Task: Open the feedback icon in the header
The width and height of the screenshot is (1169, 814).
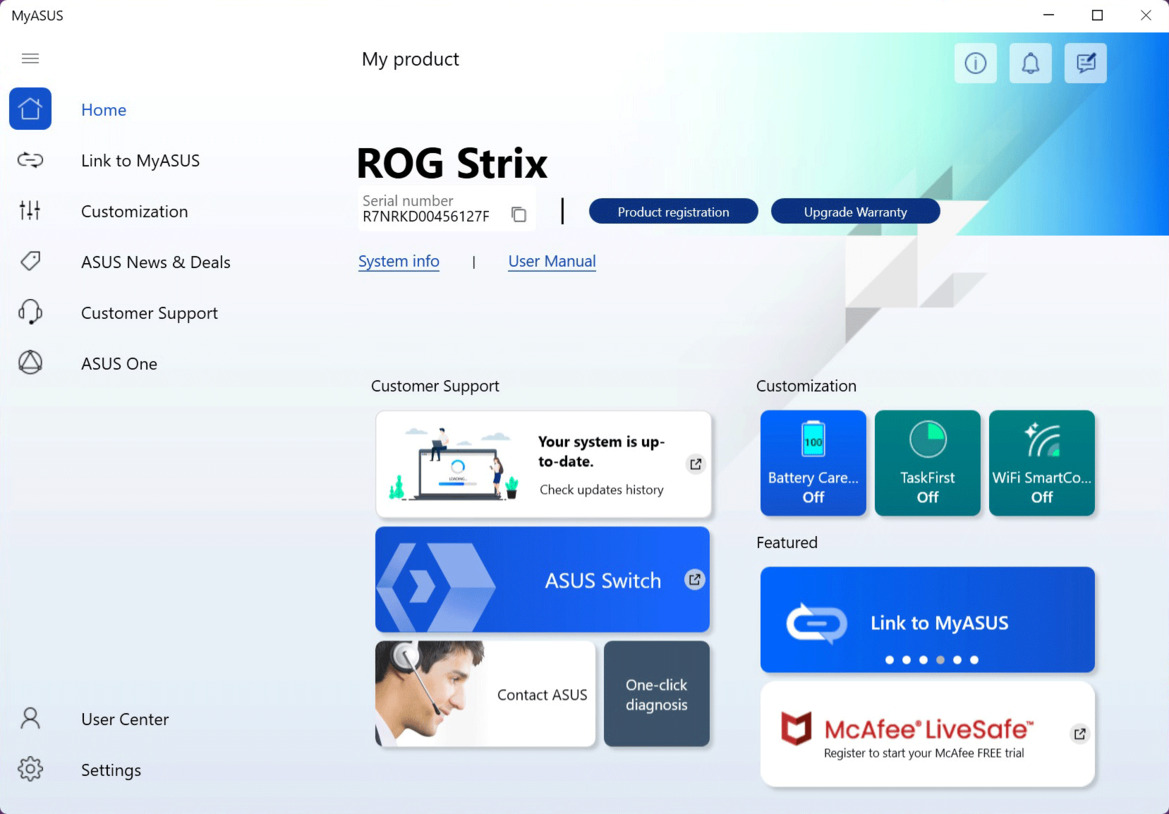Action: click(1086, 63)
